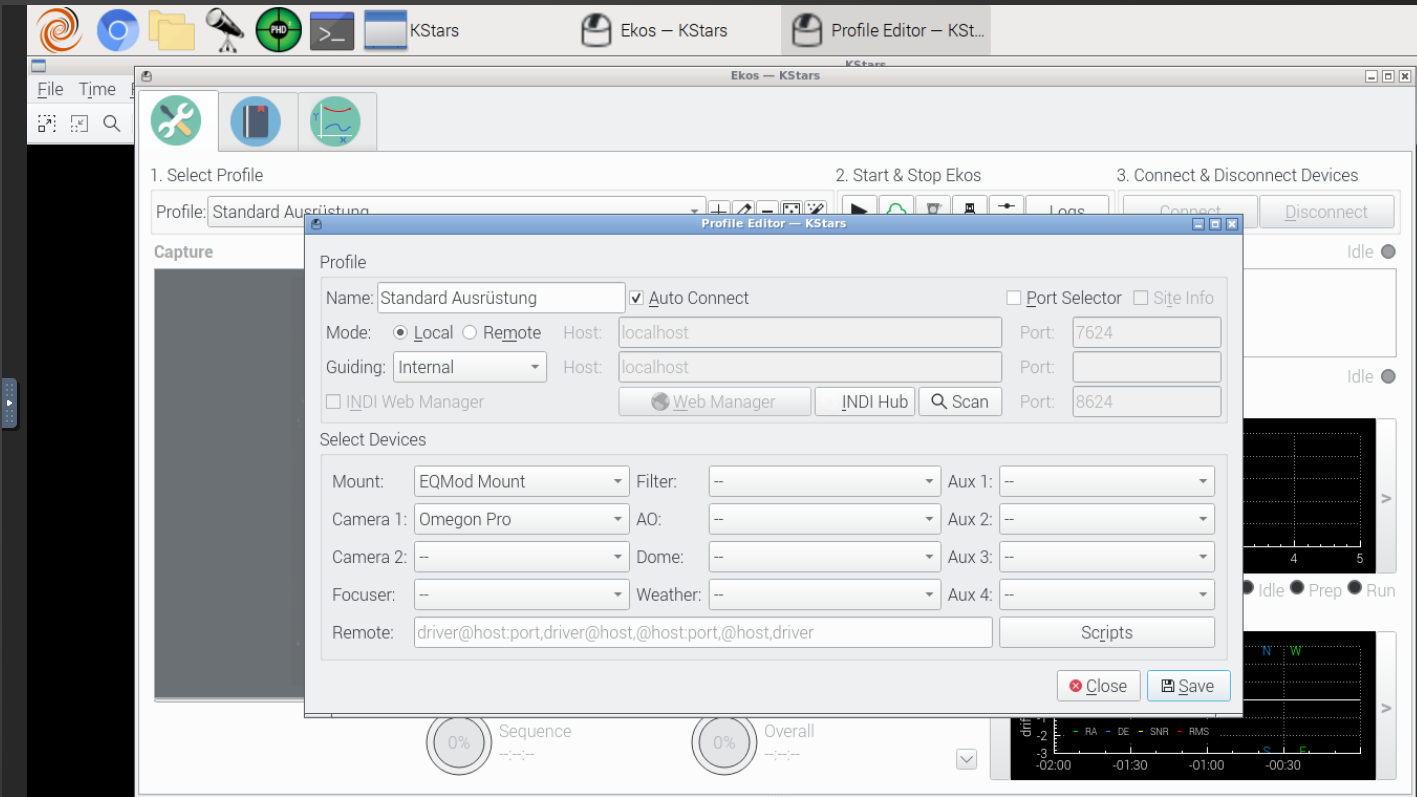Open the Aux 4 dropdown

click(x=1107, y=595)
